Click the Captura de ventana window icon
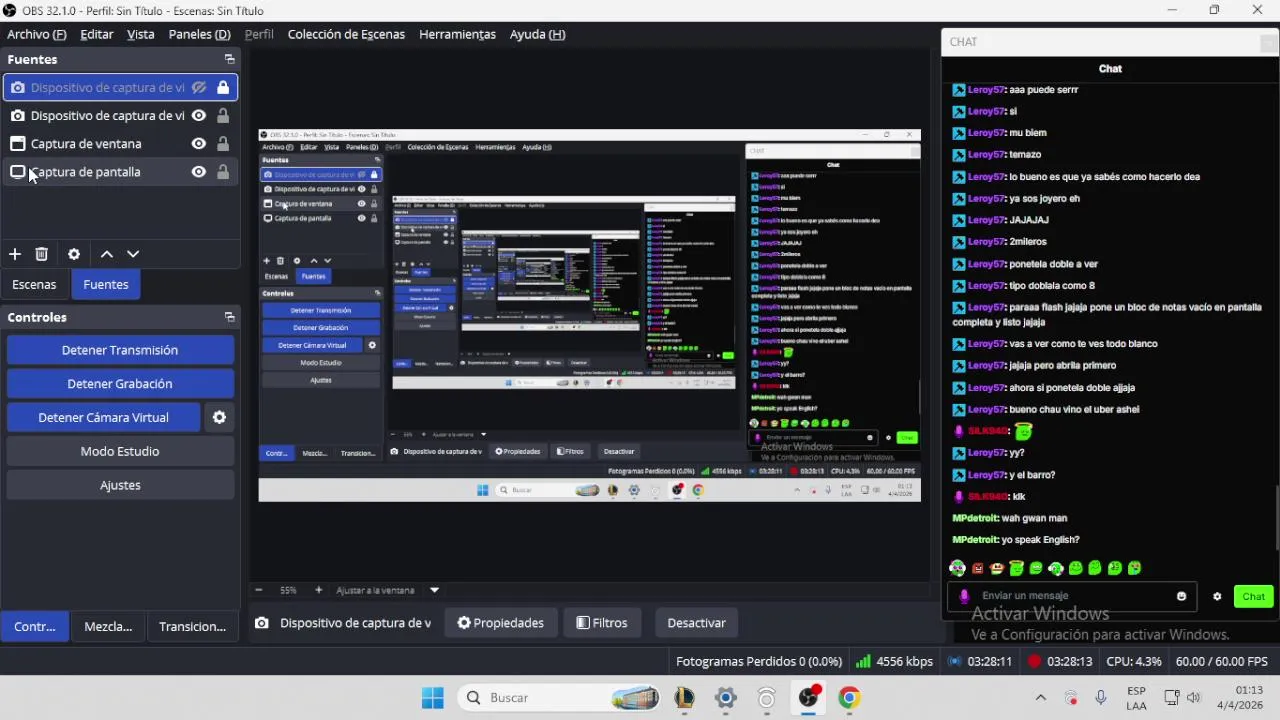The height and width of the screenshot is (720, 1280). 17,143
